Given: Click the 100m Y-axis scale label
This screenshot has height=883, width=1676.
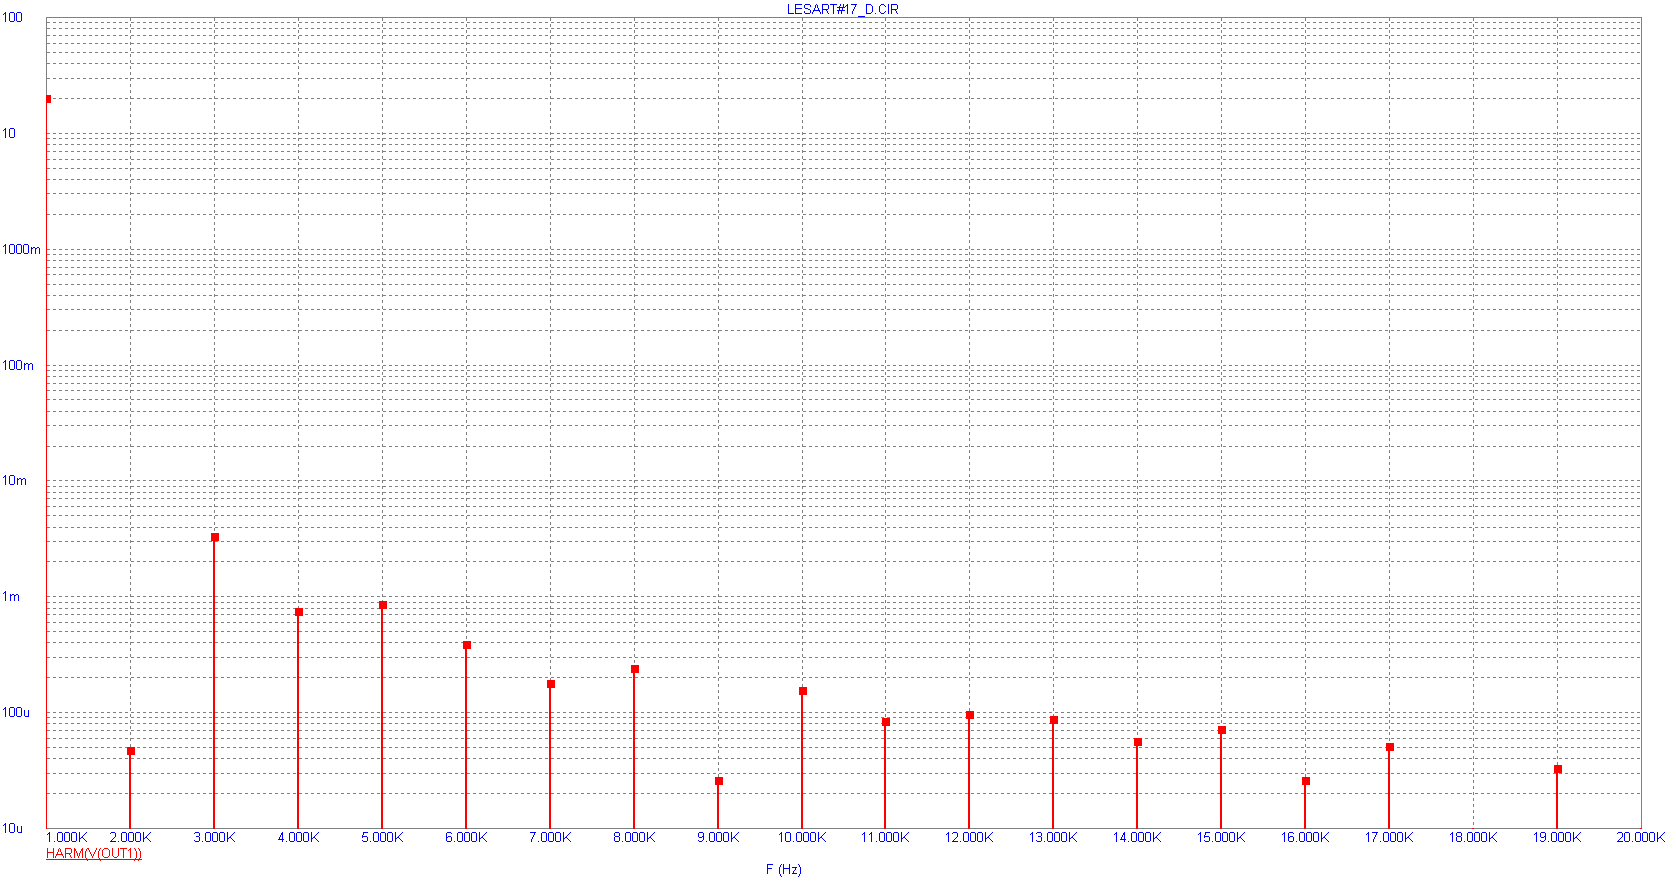Looking at the screenshot, I should 18,365.
